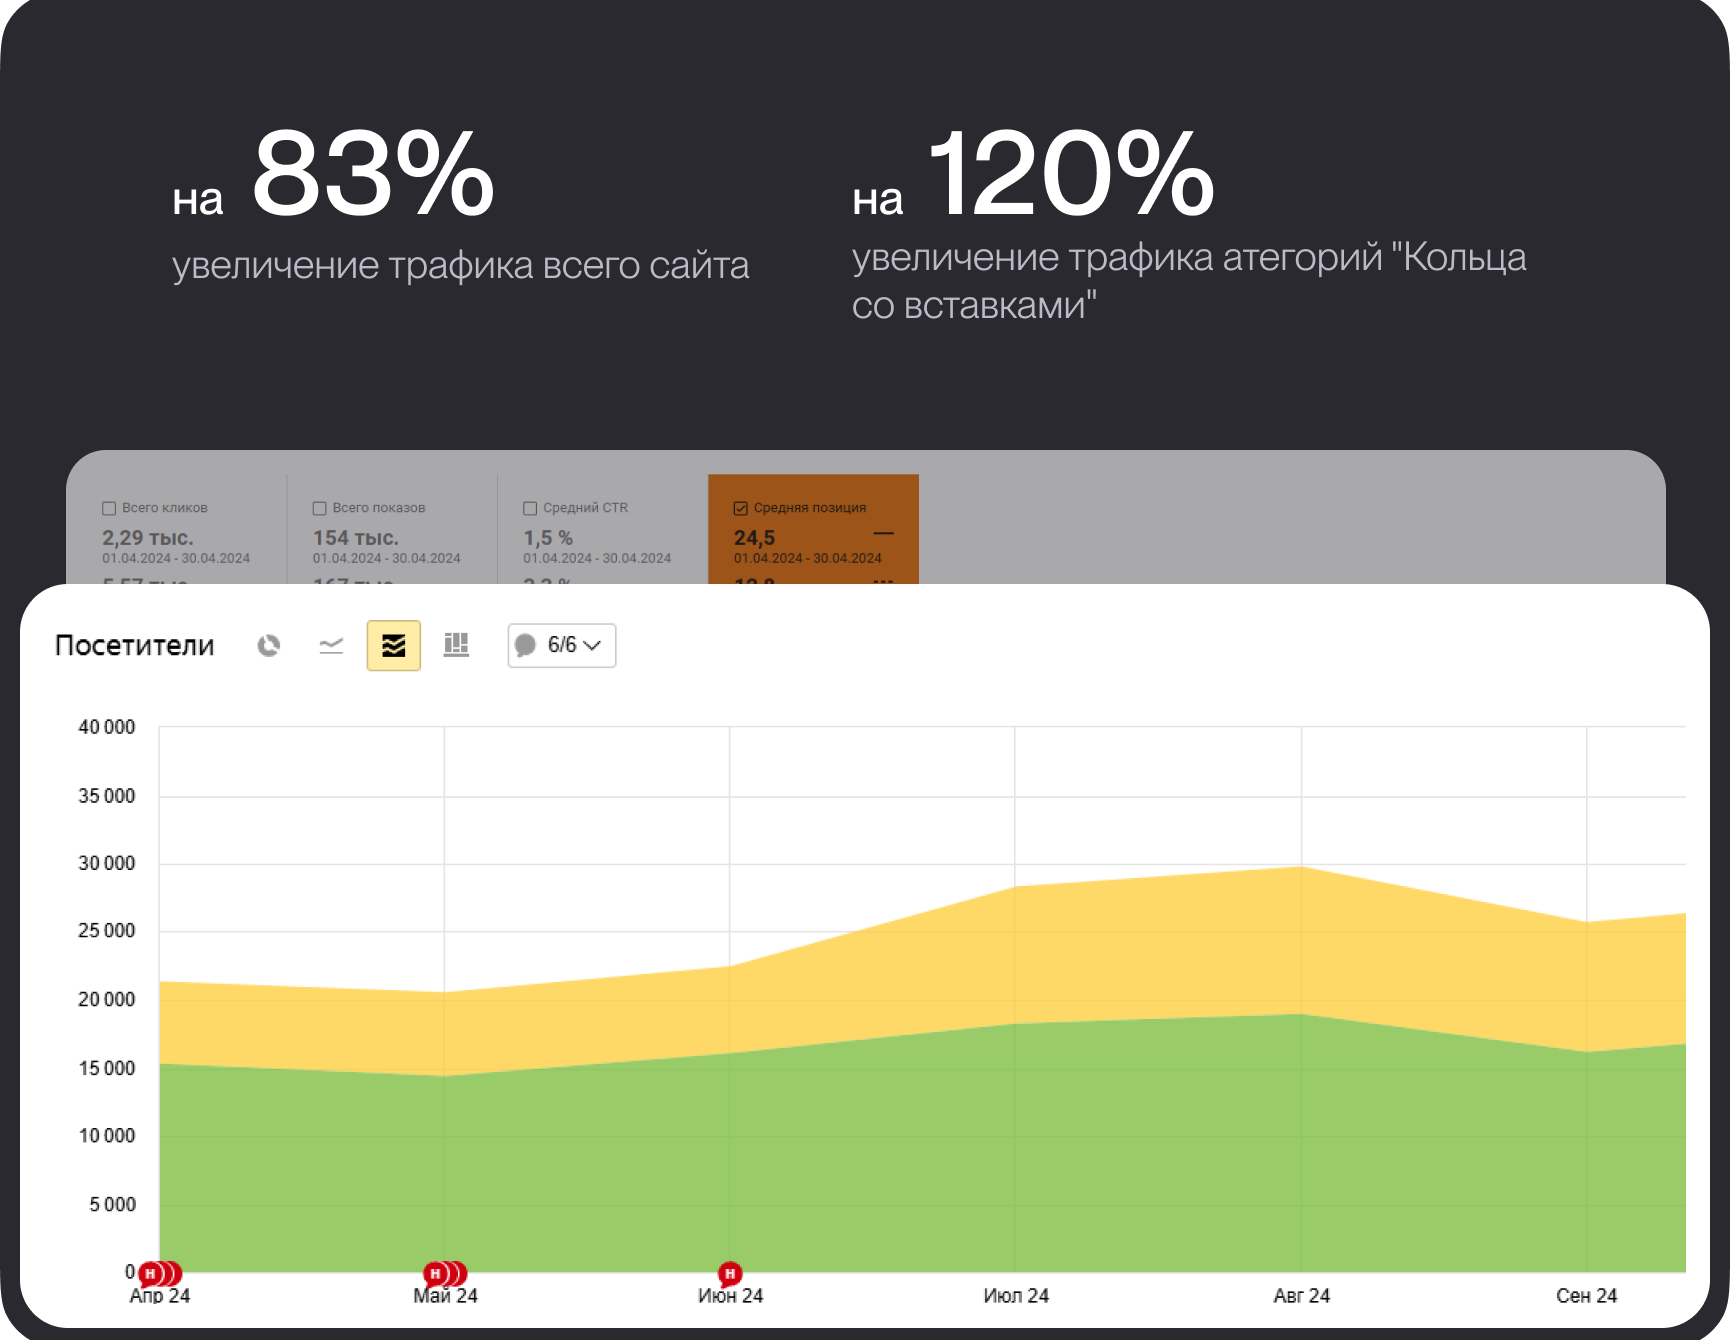Enable the Средний CTR checkbox
This screenshot has height=1340, width=1730.
(530, 508)
